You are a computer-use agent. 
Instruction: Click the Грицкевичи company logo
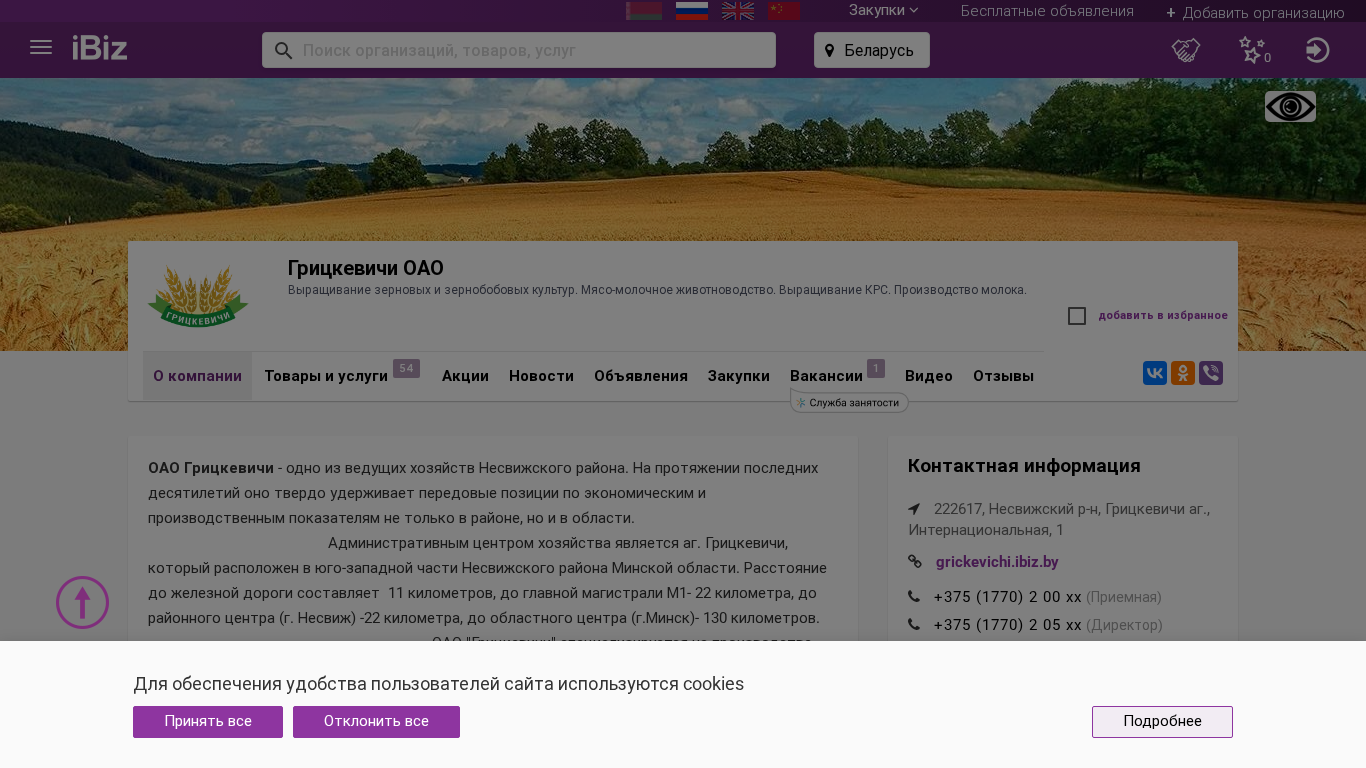click(x=198, y=296)
